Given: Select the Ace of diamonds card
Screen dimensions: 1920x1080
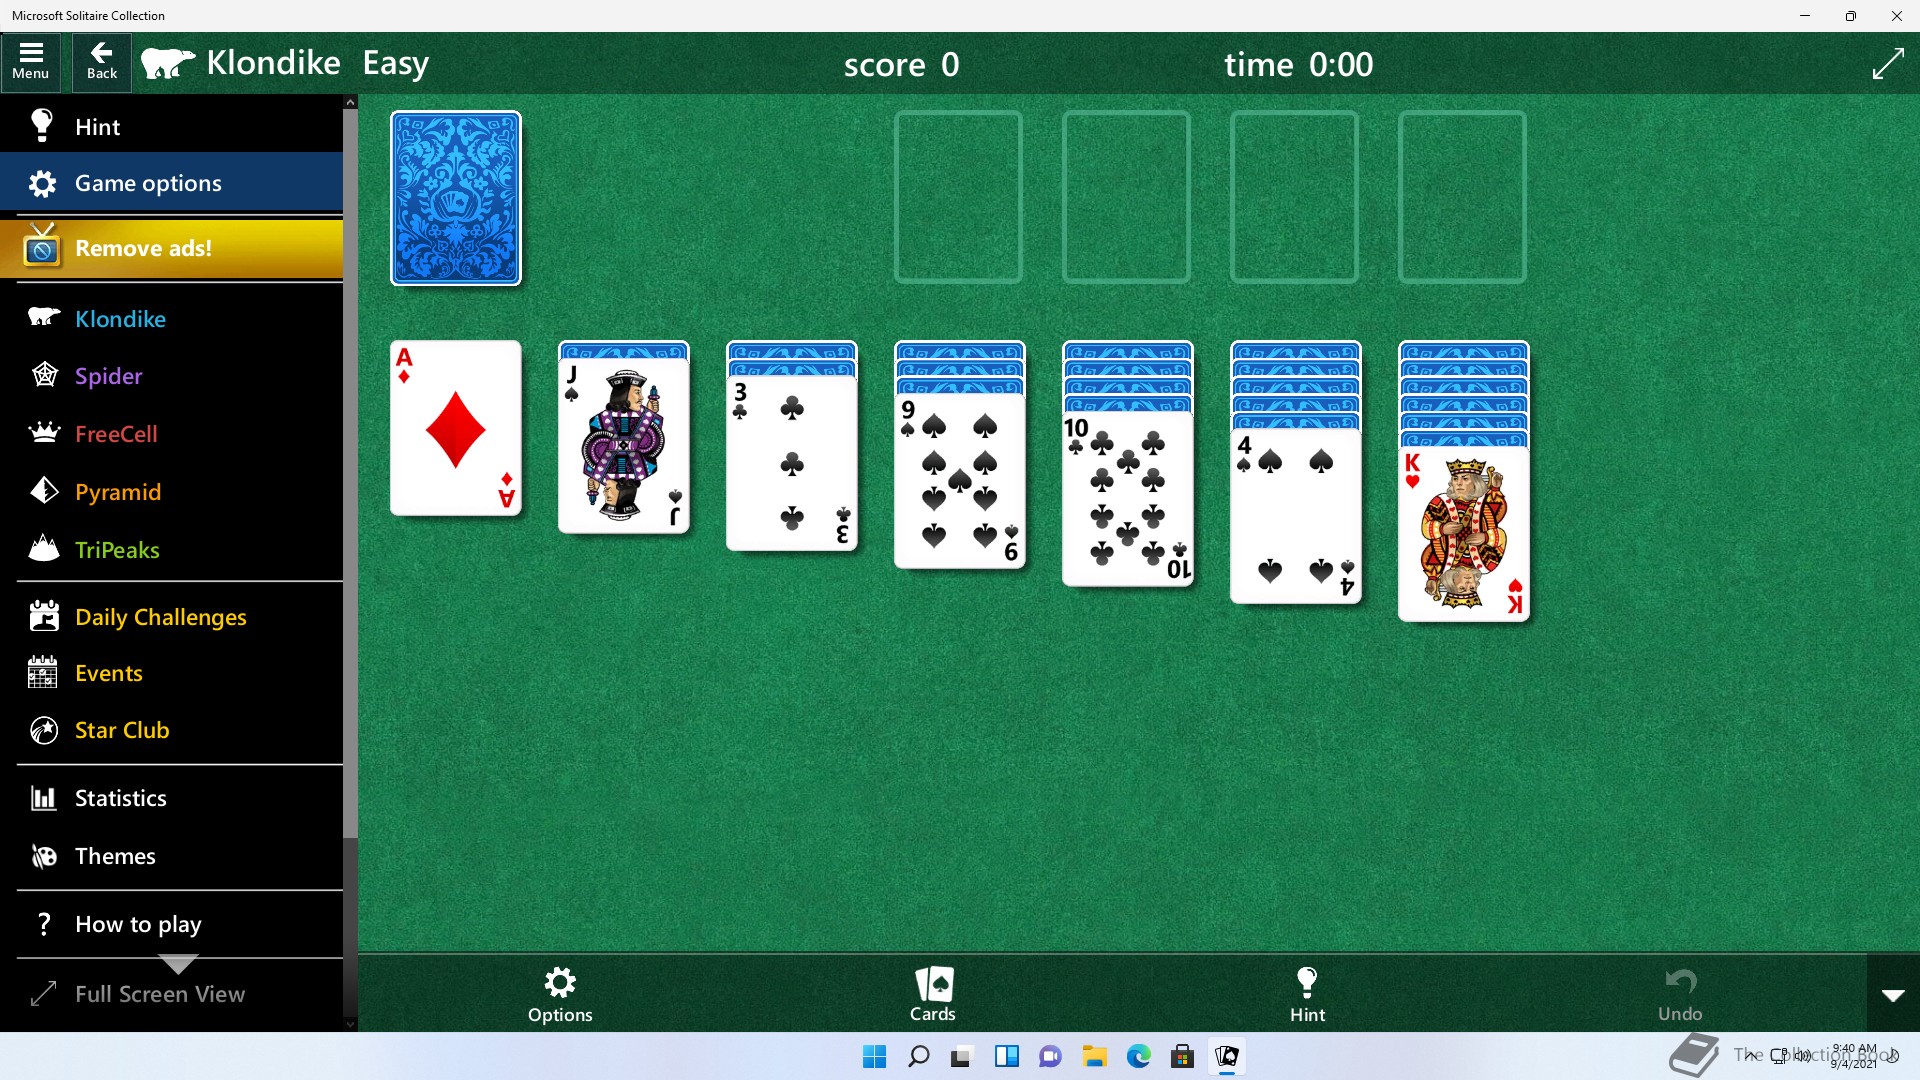Looking at the screenshot, I should (x=456, y=428).
